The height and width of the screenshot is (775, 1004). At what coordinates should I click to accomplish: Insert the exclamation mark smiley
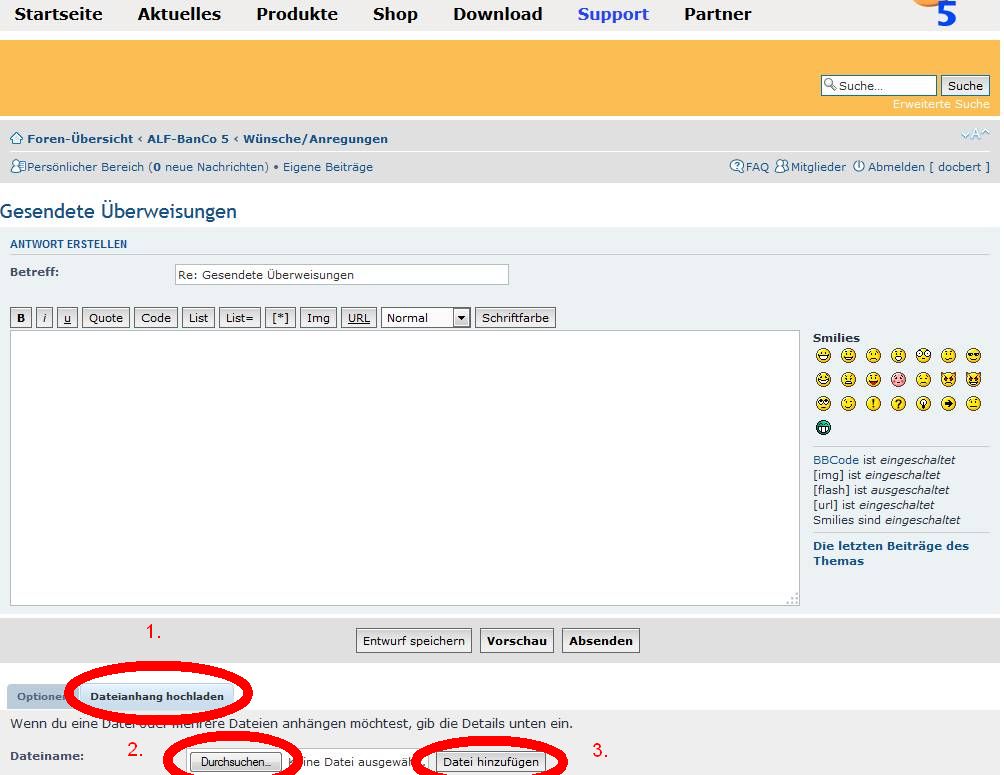873,404
